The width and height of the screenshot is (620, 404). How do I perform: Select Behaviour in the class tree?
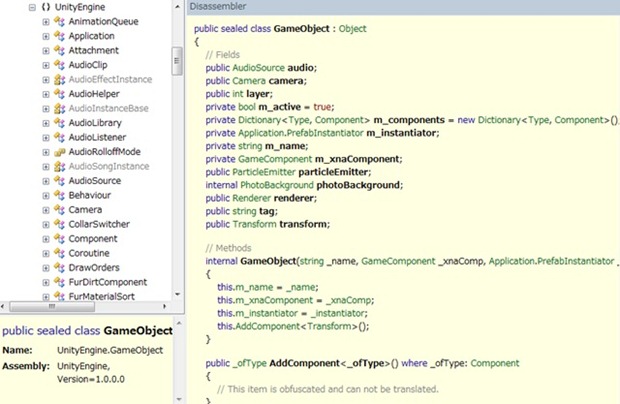(x=89, y=195)
